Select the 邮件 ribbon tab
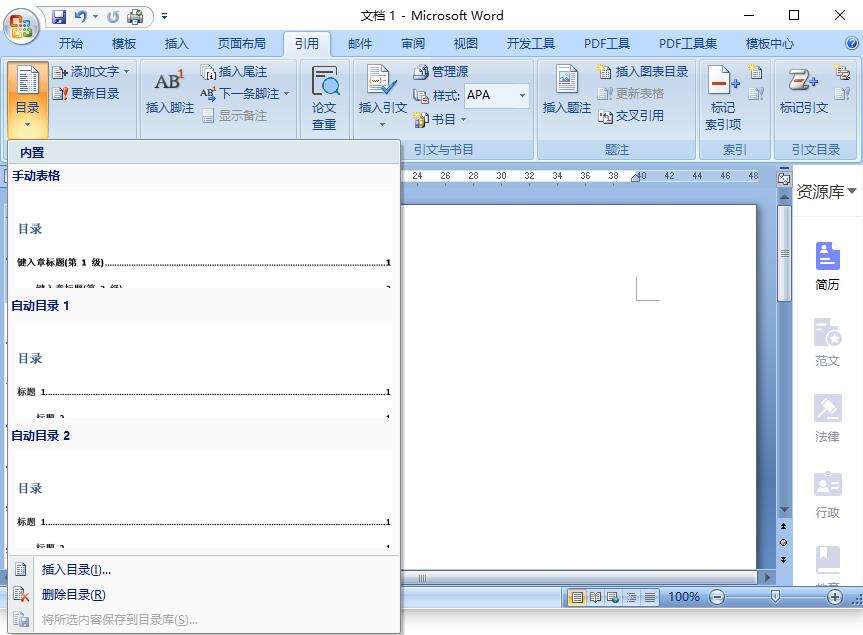863x635 pixels. tap(360, 43)
